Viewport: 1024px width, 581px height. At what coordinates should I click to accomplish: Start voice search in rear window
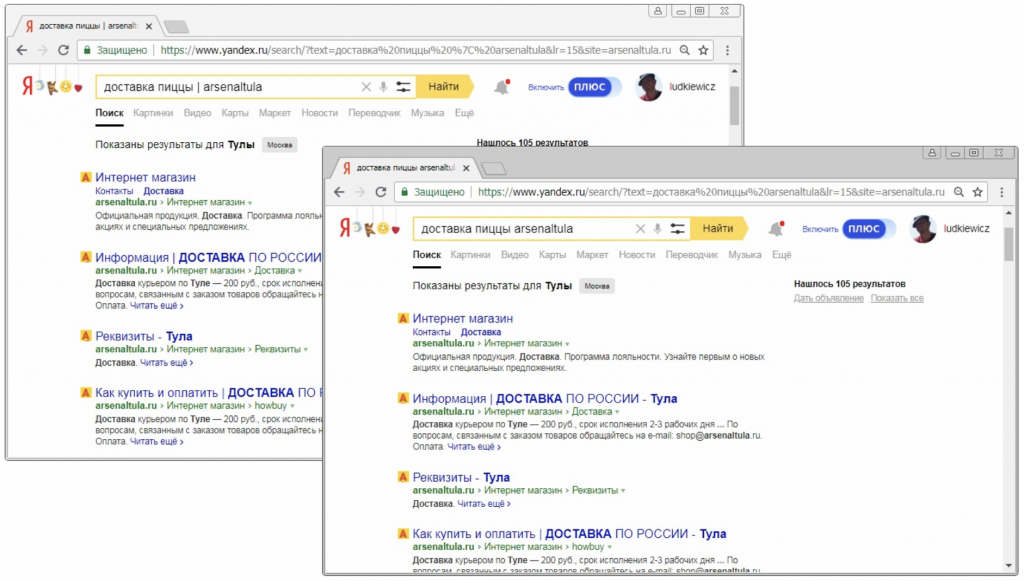coord(383,87)
